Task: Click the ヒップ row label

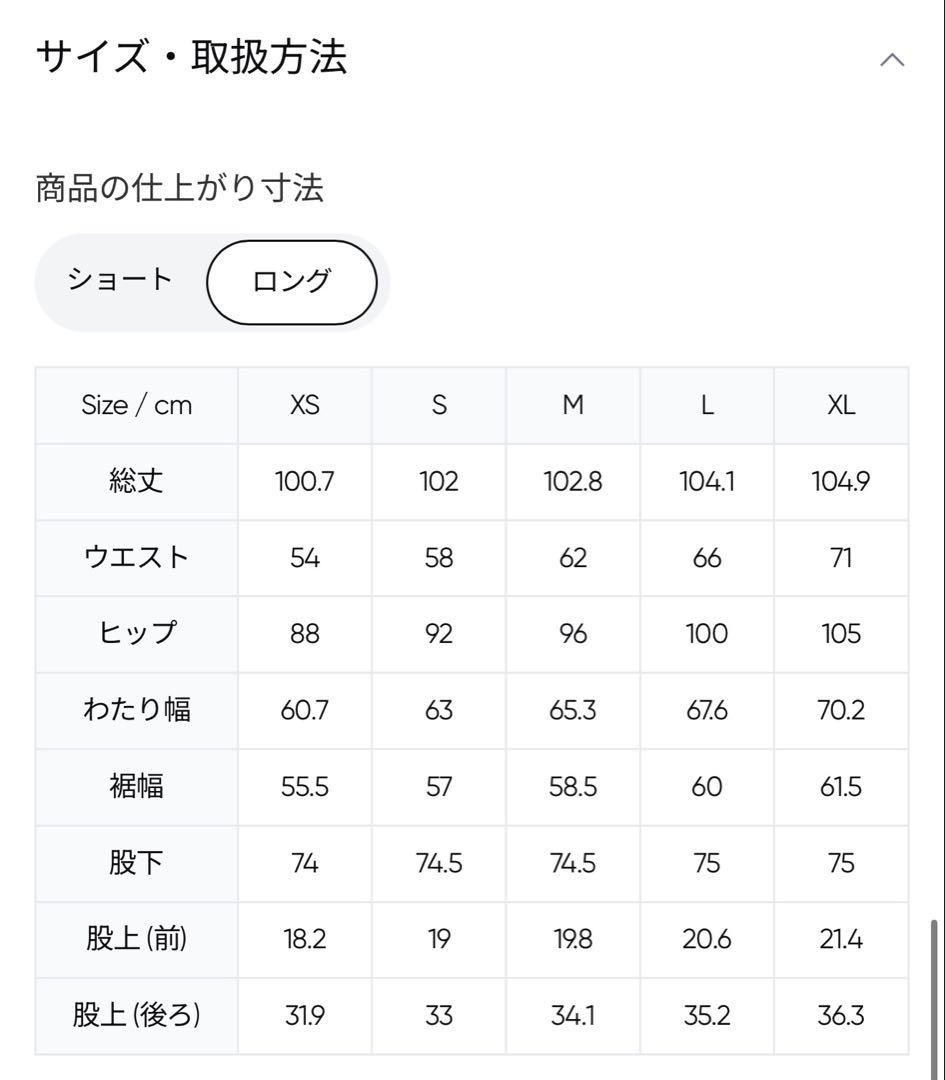Action: pyautogui.click(x=136, y=634)
